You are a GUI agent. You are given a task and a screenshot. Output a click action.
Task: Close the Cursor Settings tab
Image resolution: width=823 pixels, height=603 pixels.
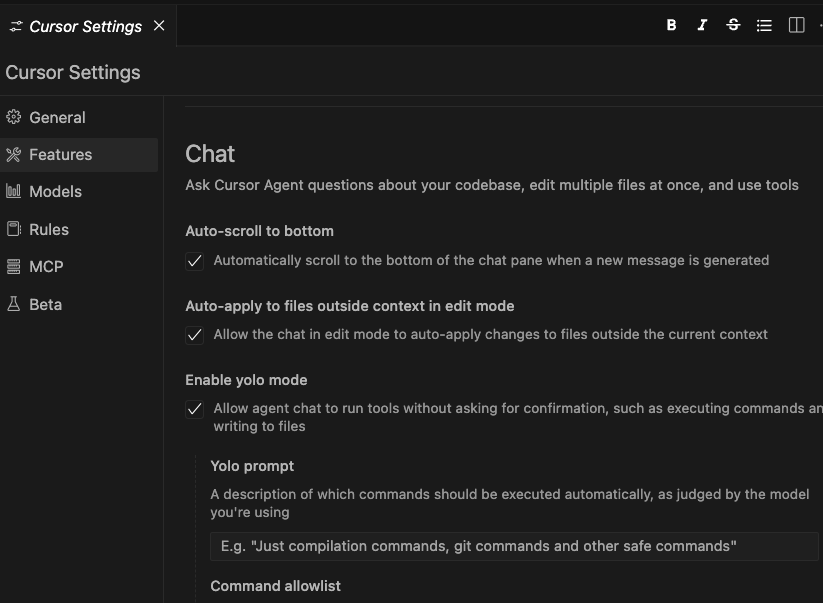[x=159, y=26]
